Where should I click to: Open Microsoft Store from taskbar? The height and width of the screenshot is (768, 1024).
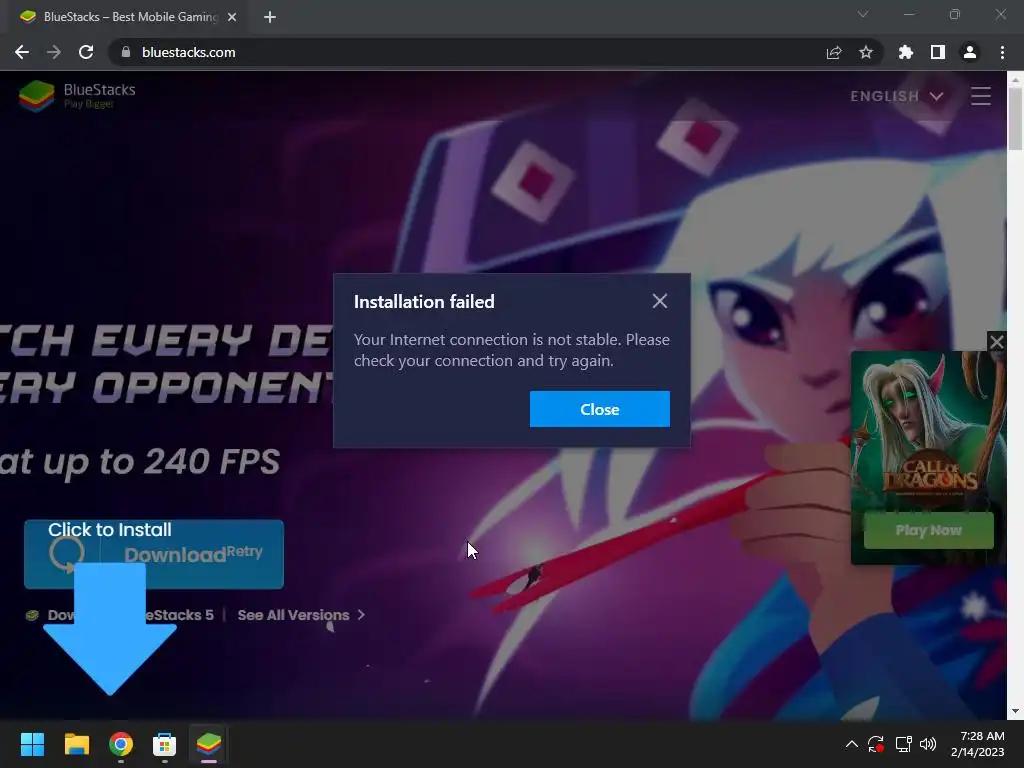(x=165, y=744)
